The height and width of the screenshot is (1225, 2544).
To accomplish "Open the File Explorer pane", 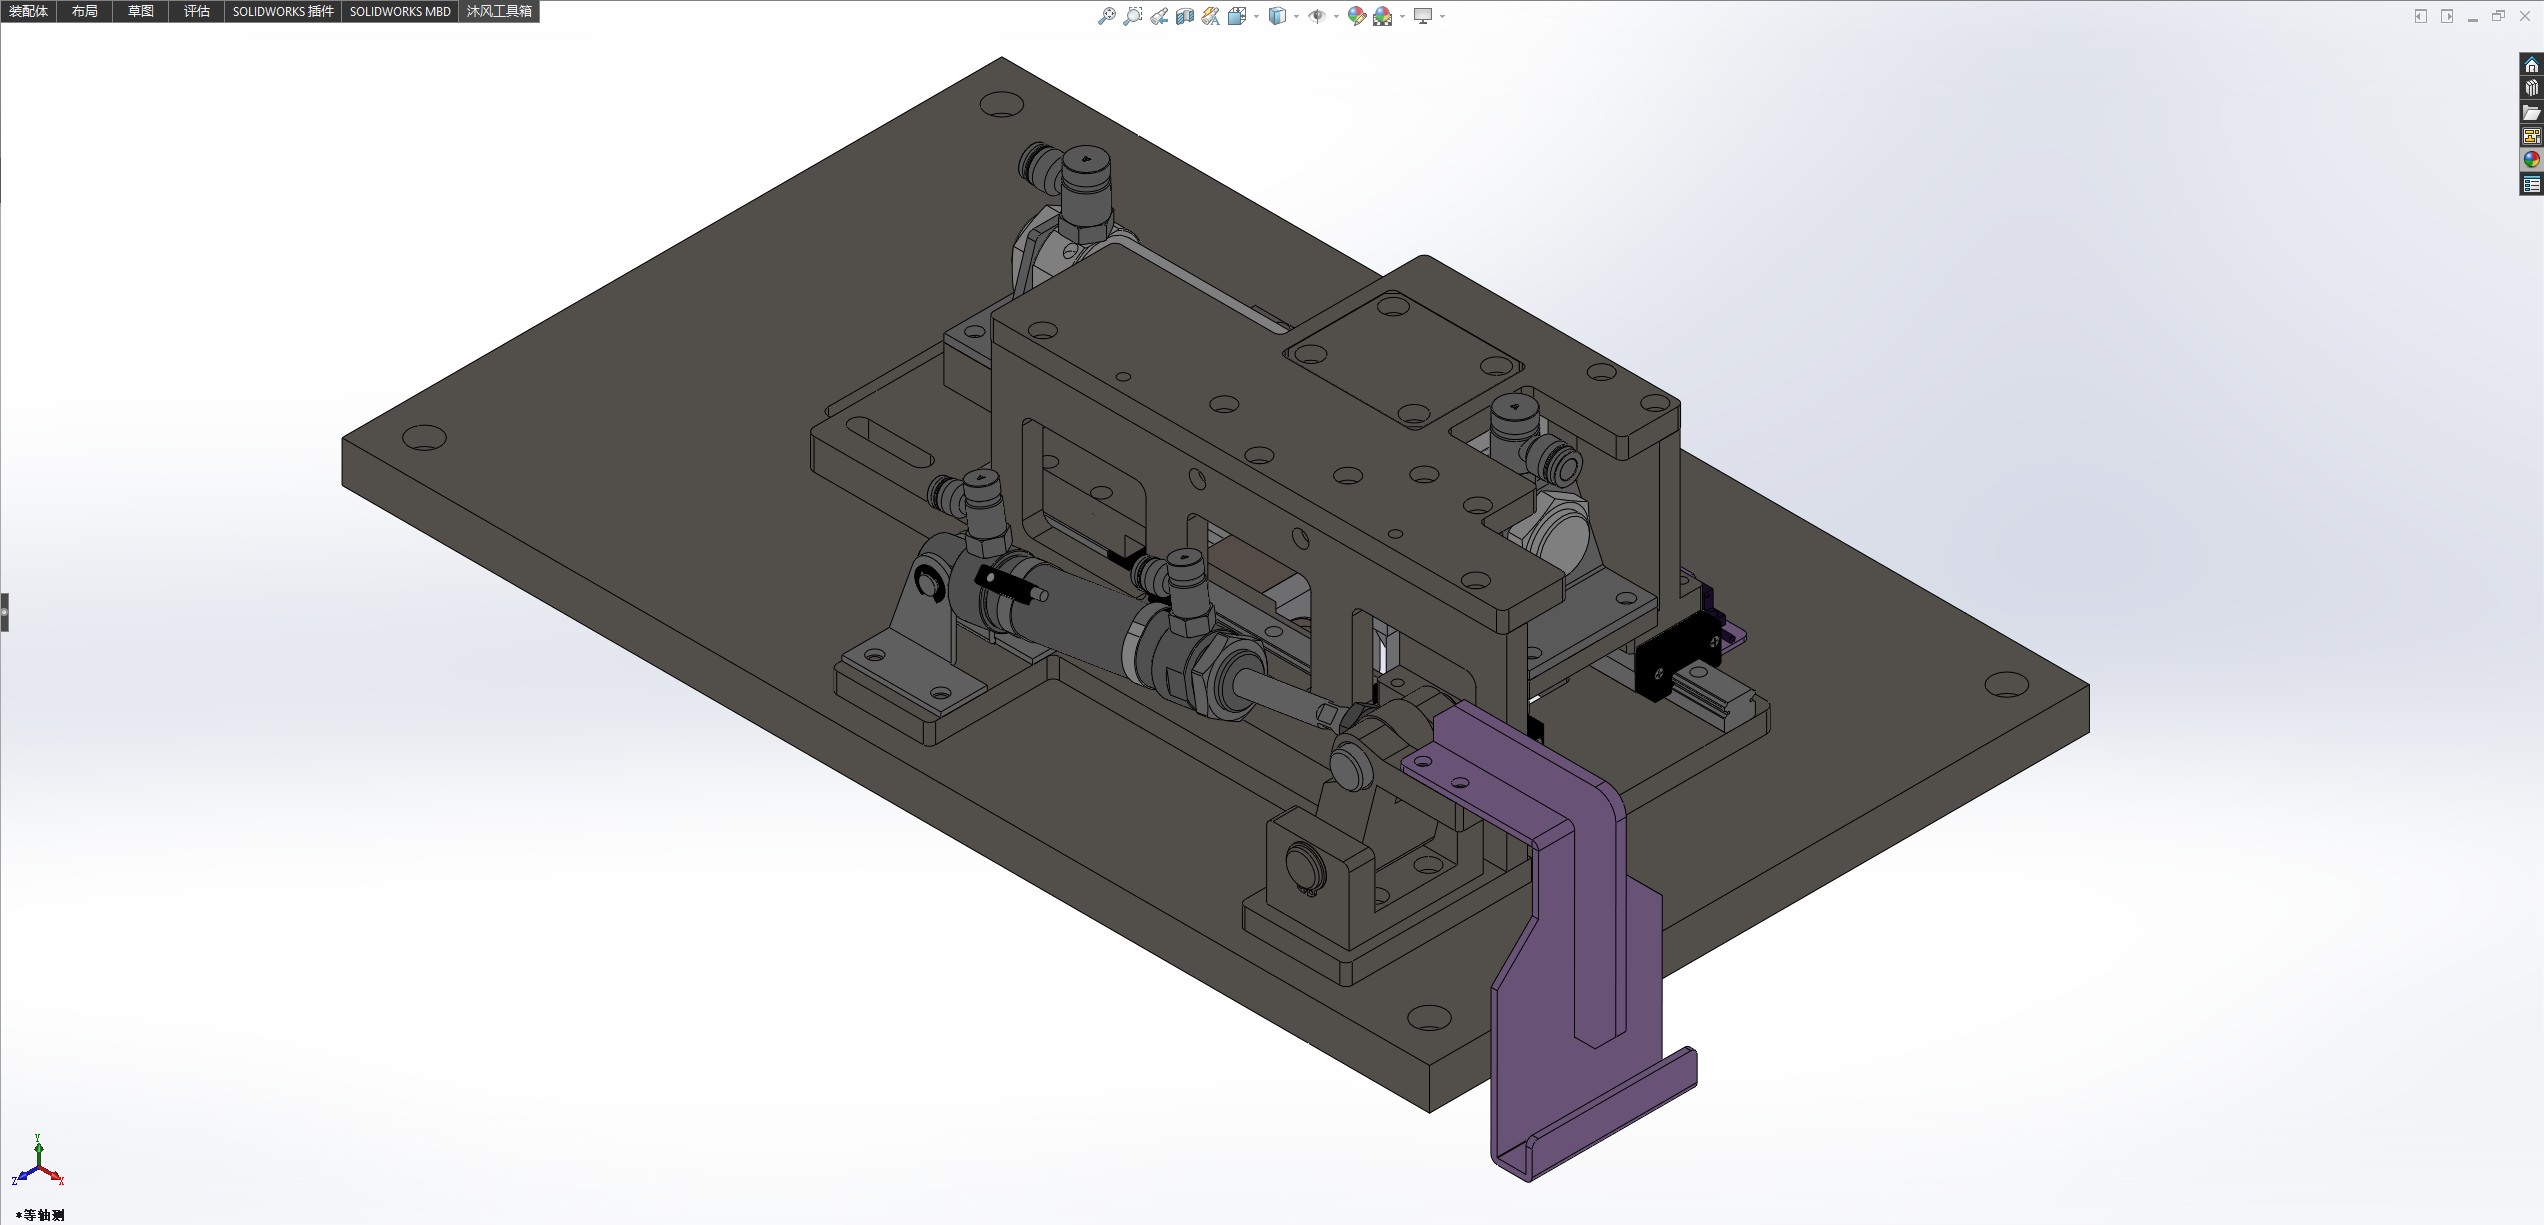I will [x=2531, y=112].
